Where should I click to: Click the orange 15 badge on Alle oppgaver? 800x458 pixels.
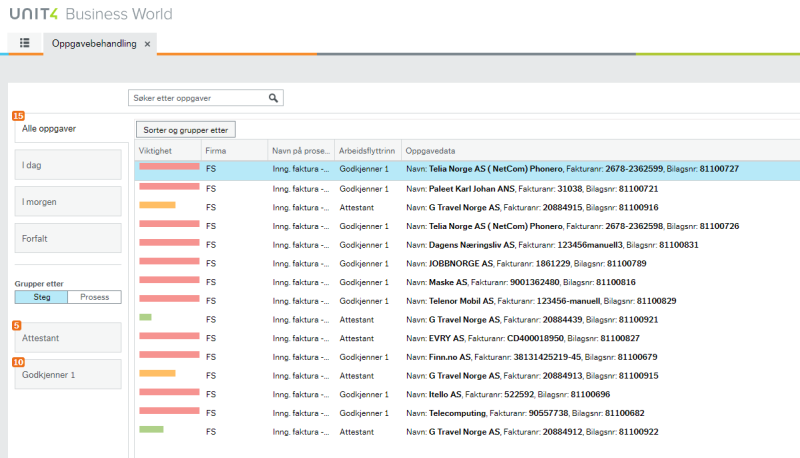tap(18, 116)
